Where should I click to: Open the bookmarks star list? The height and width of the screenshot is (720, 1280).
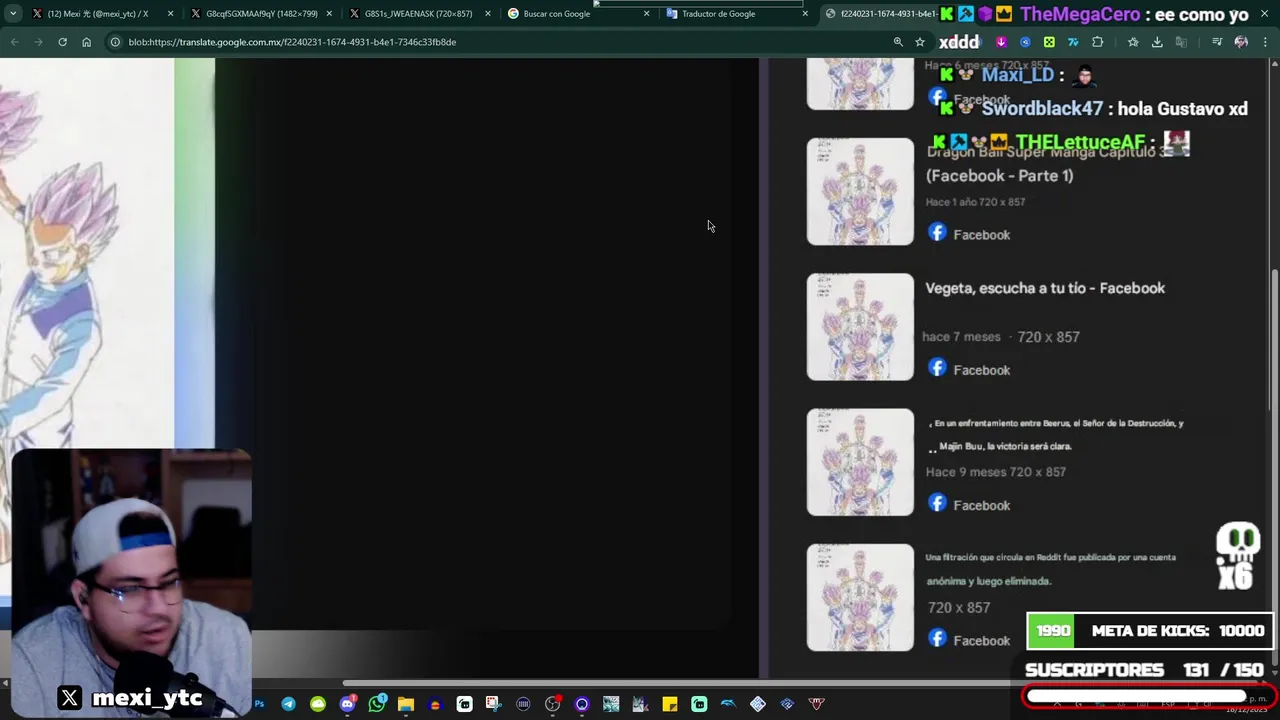coord(1133,42)
